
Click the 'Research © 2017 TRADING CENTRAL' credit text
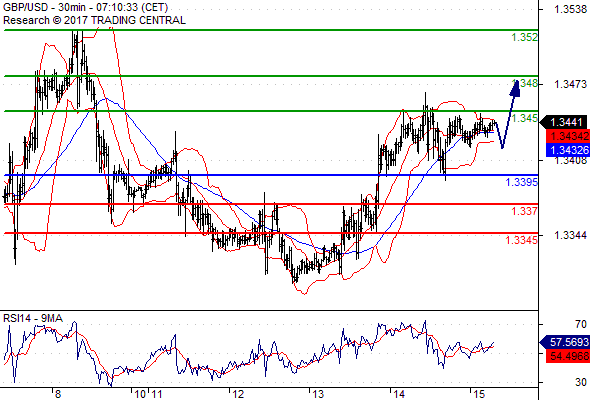(x=94, y=20)
